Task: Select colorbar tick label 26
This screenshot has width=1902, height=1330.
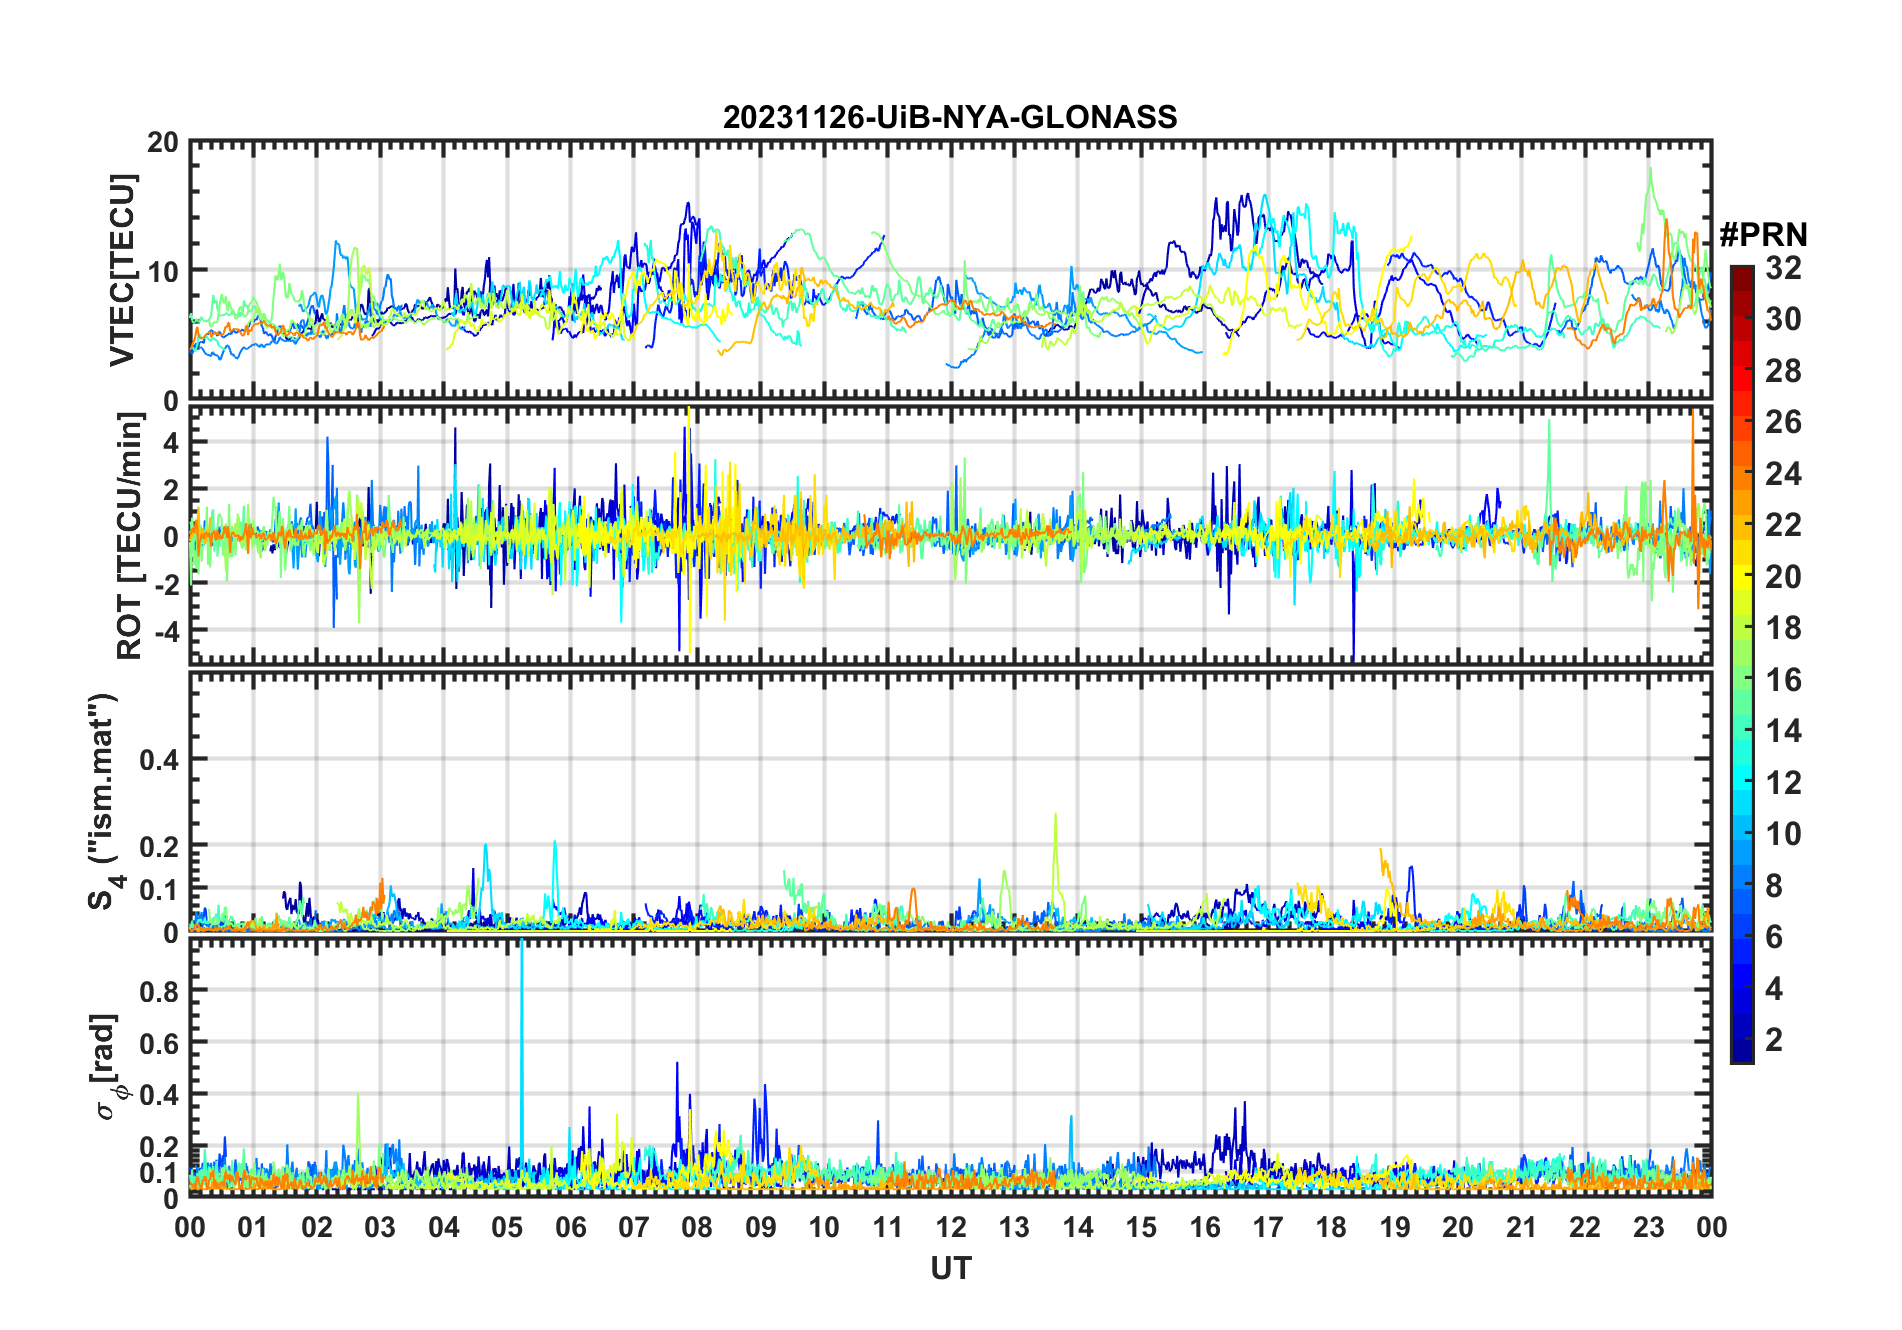Action: click(x=1783, y=422)
